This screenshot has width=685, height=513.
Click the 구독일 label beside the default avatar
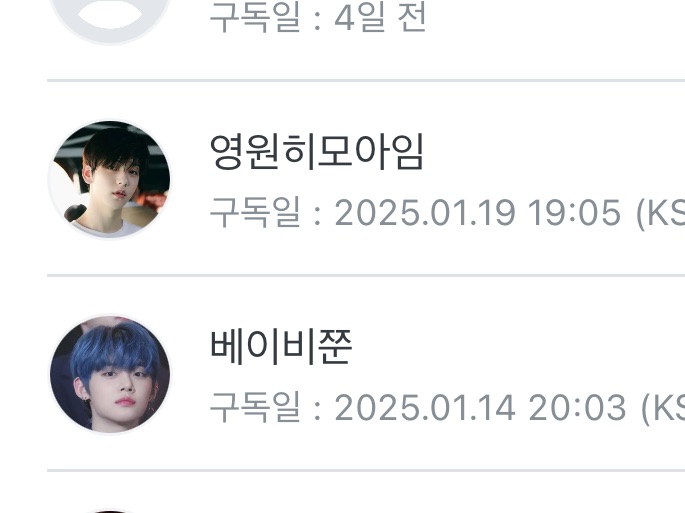[255, 18]
